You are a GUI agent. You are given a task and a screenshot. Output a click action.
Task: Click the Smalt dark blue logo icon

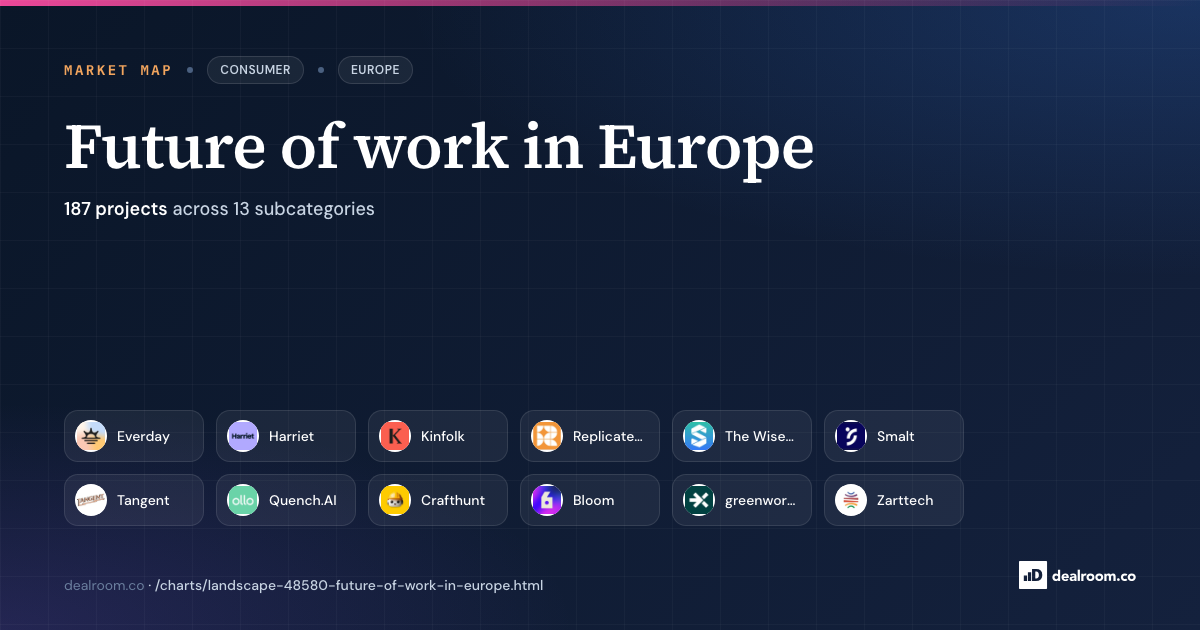851,436
